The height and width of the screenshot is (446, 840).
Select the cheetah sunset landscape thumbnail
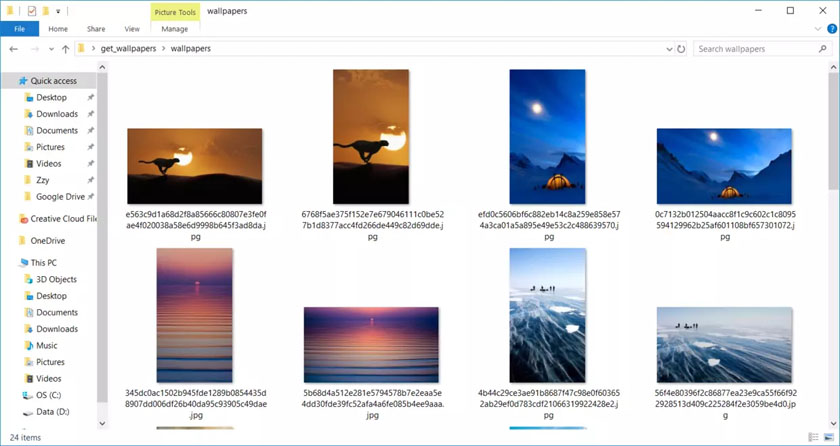tap(195, 166)
